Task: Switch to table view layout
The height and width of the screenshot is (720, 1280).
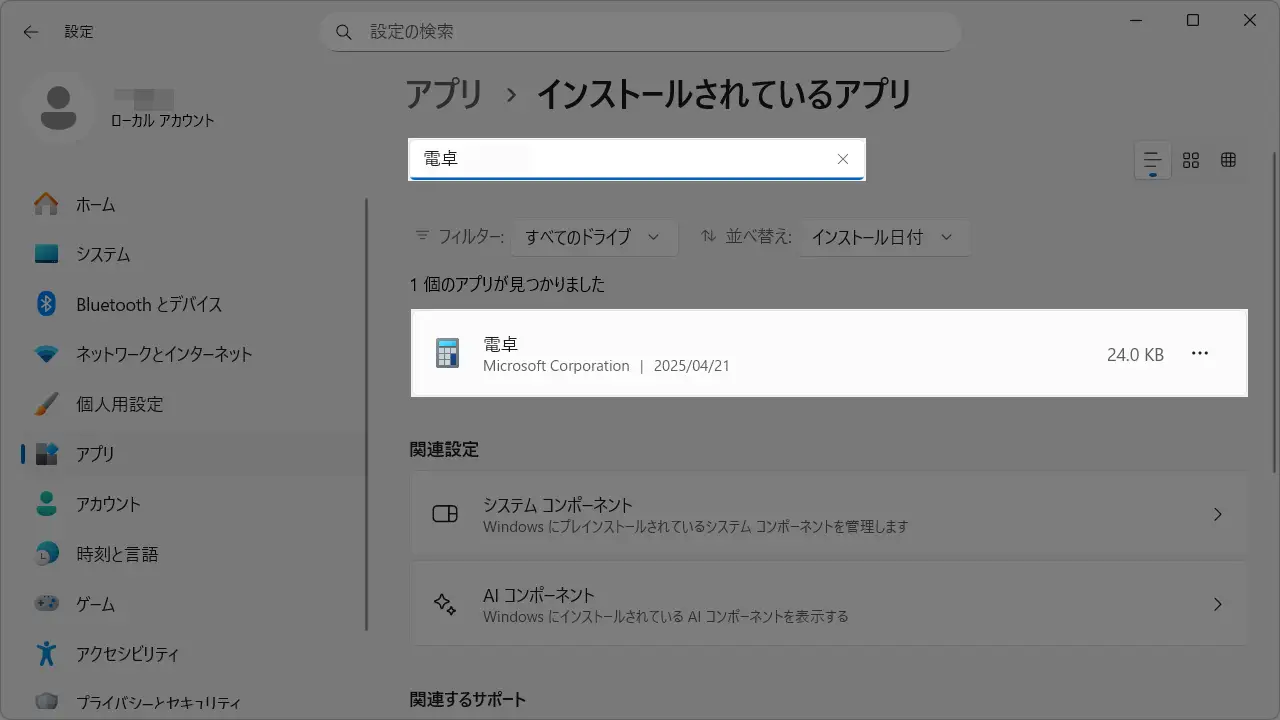Action: 1229,160
